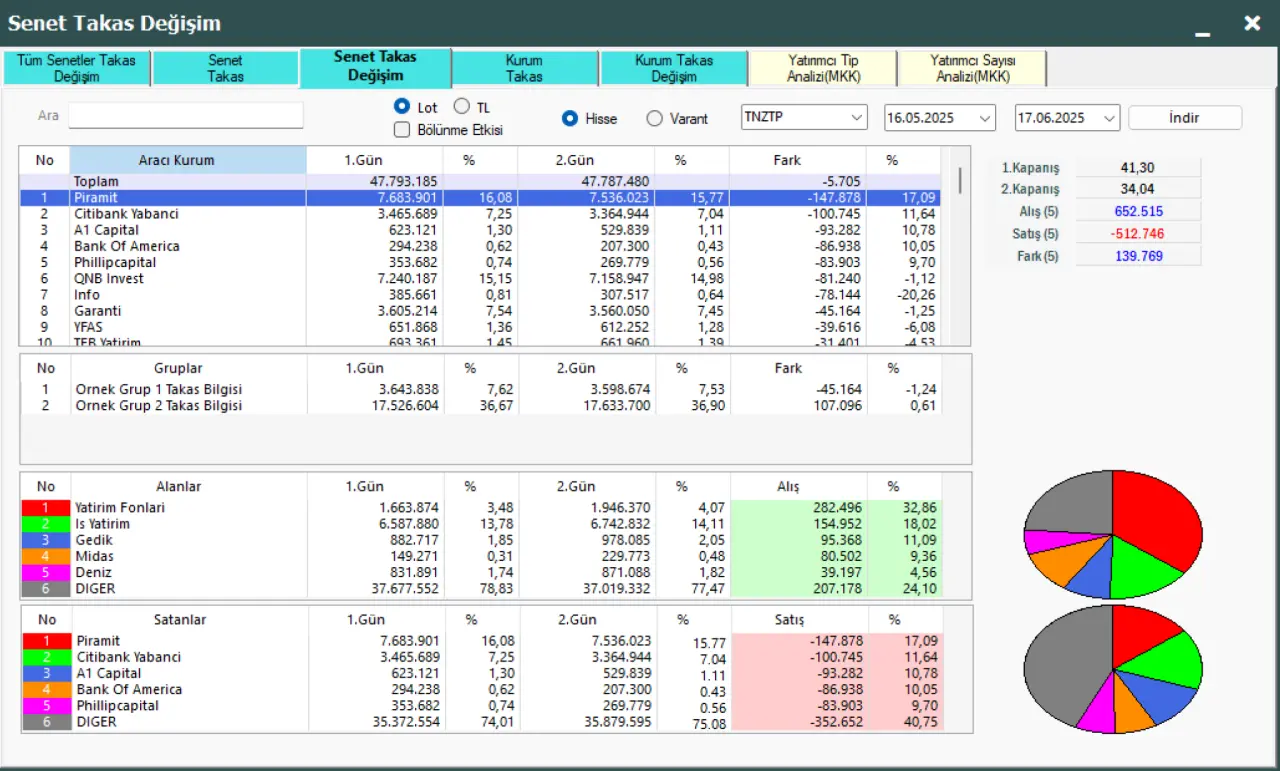Click the green Citibank Yabanci swatch in Satanlar
The image size is (1280, 771).
[x=46, y=657]
